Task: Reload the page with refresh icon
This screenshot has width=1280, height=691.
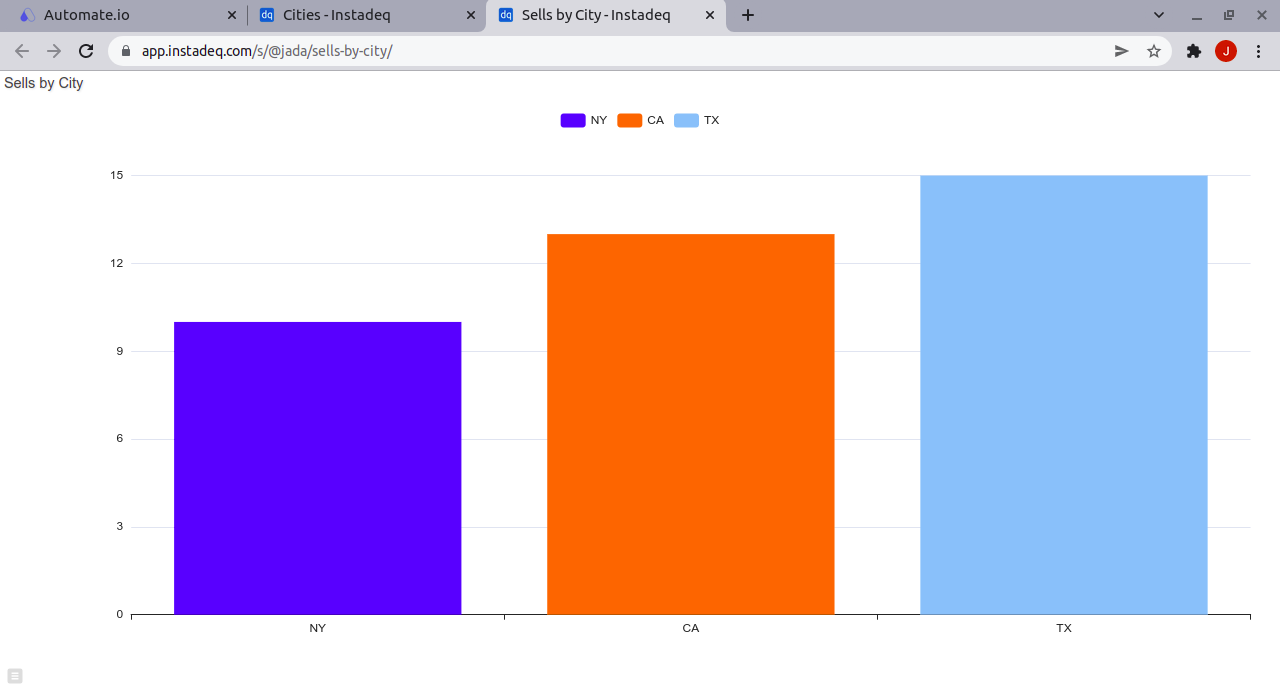Action: (x=86, y=51)
